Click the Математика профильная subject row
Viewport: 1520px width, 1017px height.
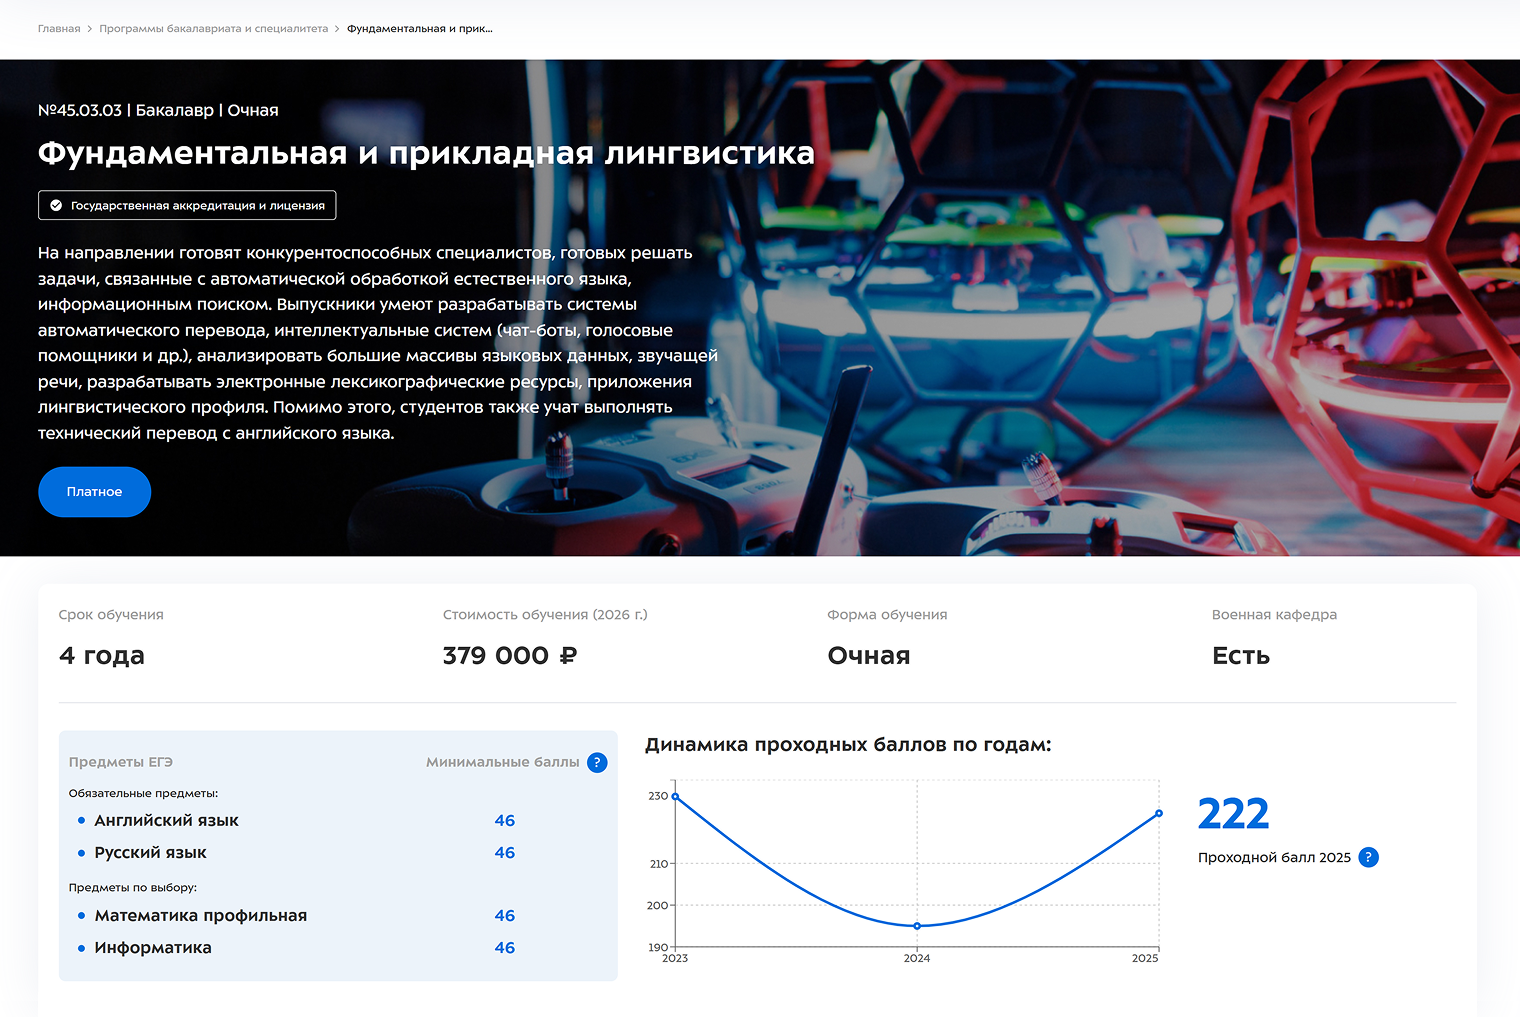(x=200, y=916)
